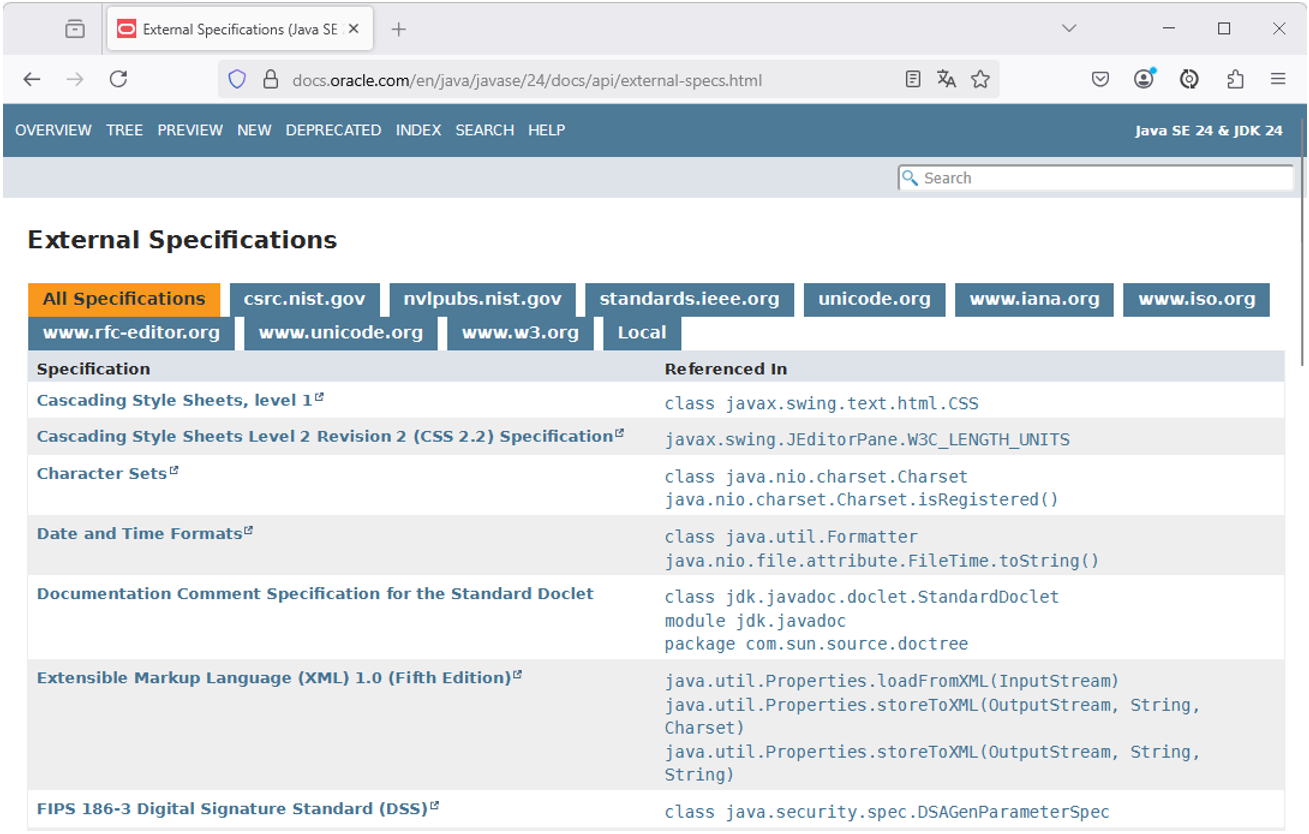Viewport: 1309px width, 834px height.
Task: Open FIPS 186-3 Digital Signature Standard link
Action: (x=238, y=808)
